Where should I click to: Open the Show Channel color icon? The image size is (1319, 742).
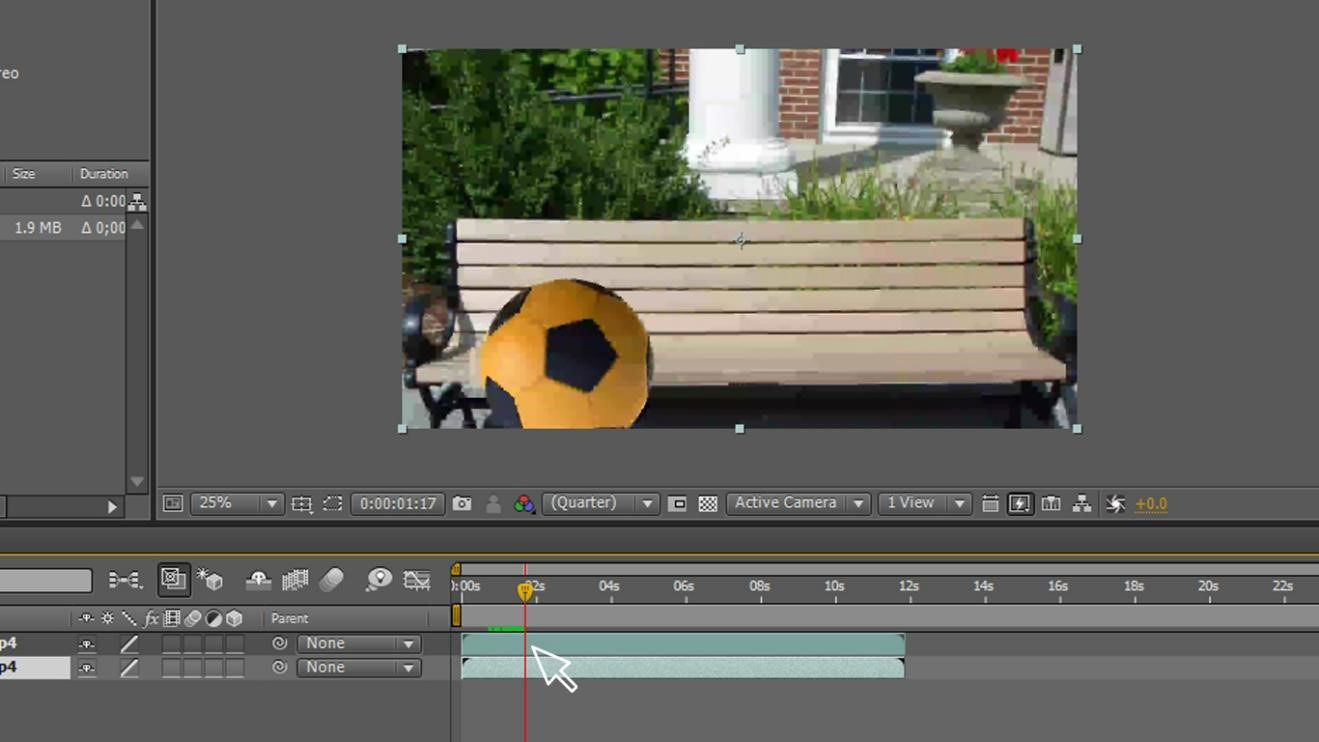click(x=524, y=504)
